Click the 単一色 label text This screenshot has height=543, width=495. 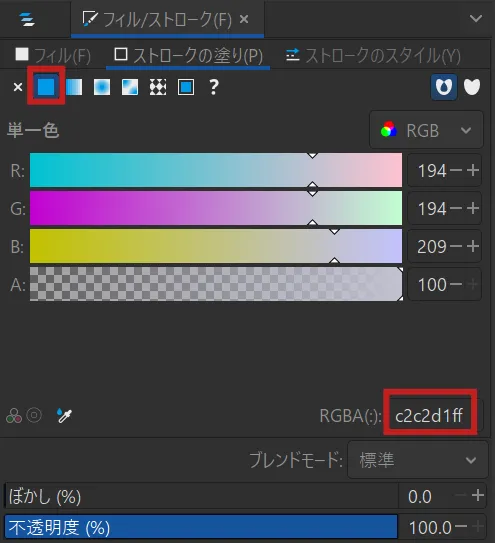33,131
